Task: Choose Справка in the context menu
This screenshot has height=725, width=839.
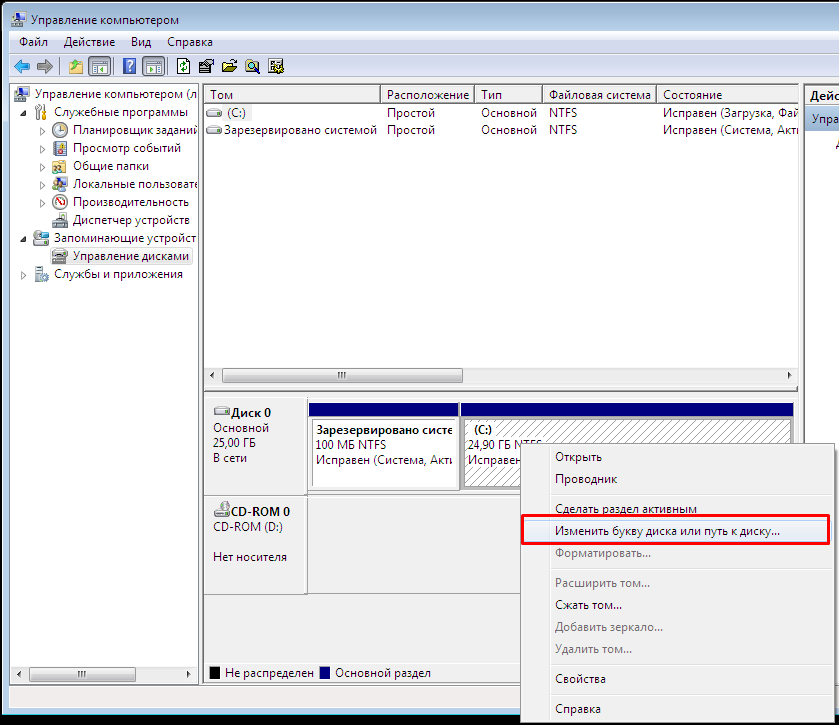Action: click(677, 709)
